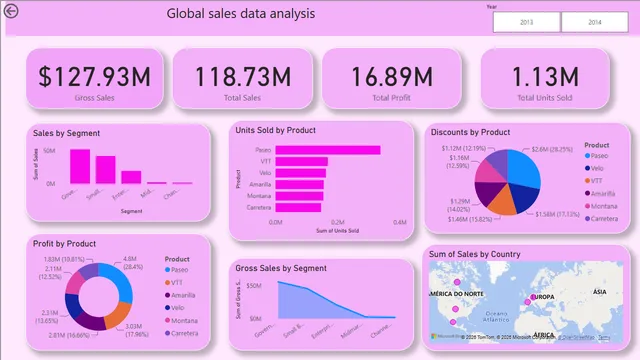This screenshot has width=640, height=360.
Task: Click the orange pie slice in Discounts by Product
Action: click(503, 202)
